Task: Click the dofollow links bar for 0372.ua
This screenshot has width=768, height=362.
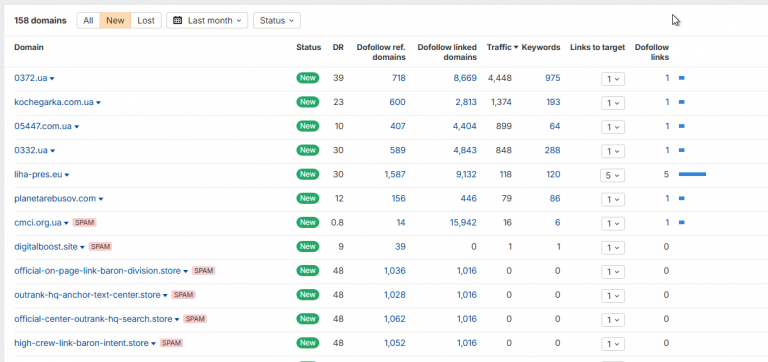Action: (681, 78)
